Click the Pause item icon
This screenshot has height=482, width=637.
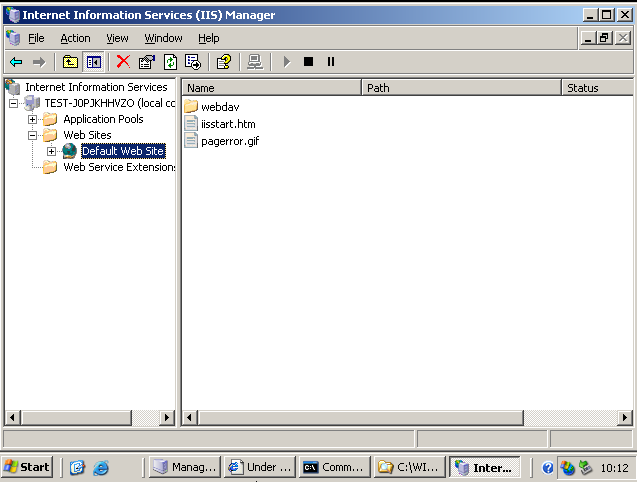331,62
